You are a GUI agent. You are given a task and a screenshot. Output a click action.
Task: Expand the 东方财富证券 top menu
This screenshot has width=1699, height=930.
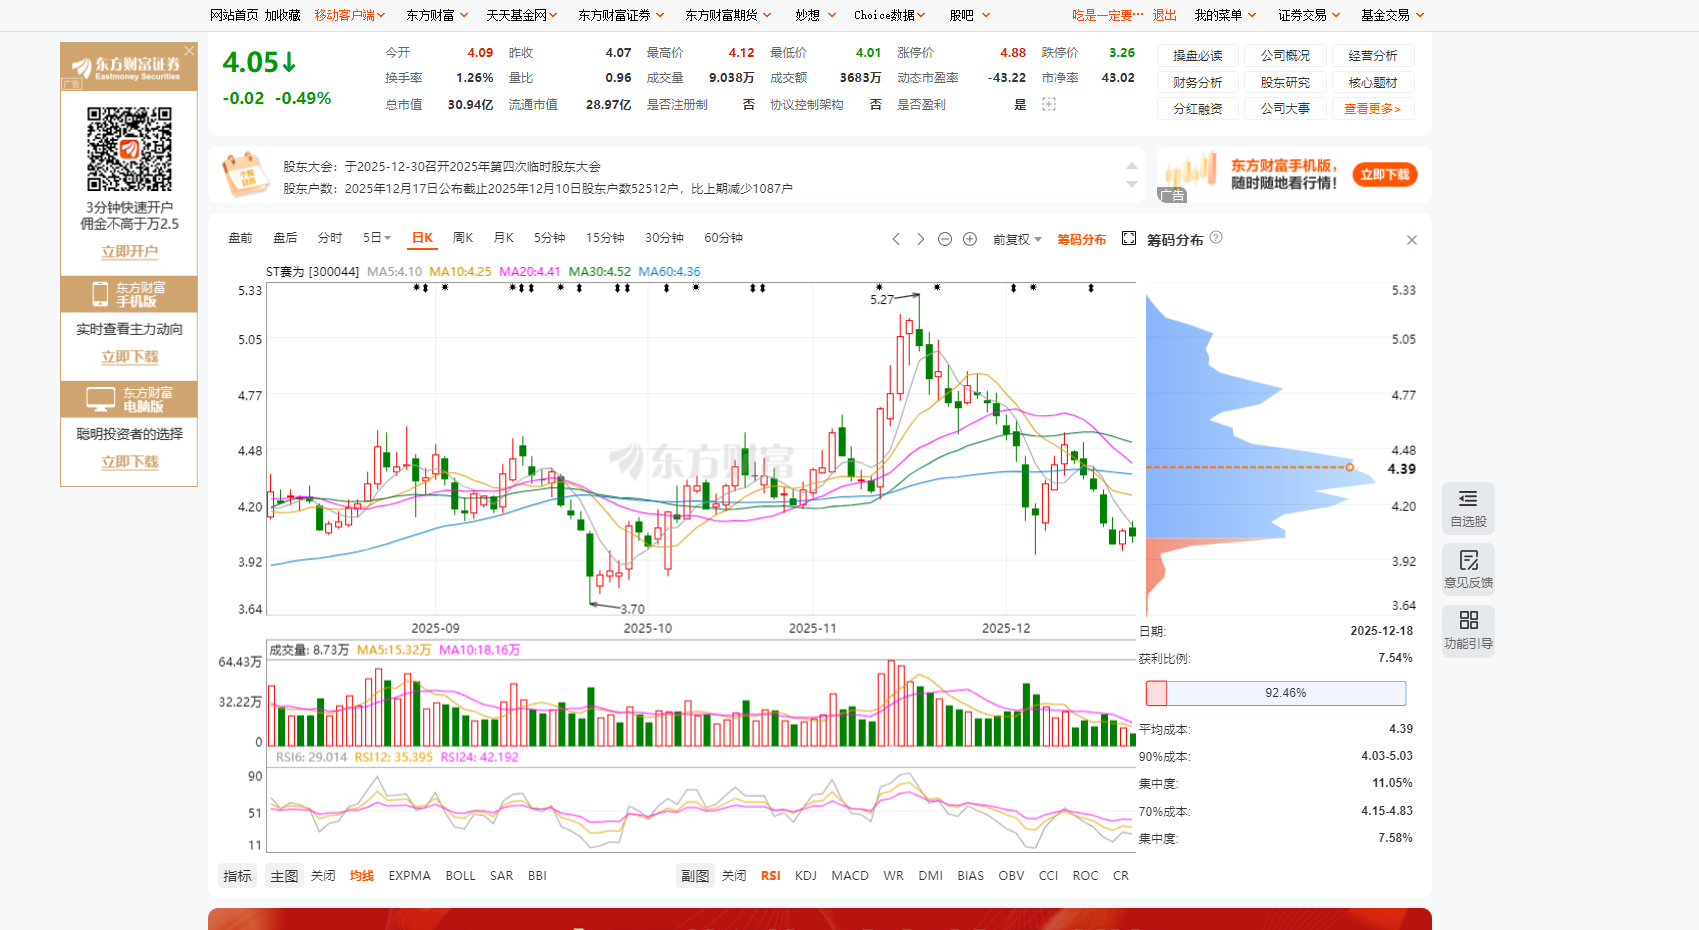click(x=621, y=15)
